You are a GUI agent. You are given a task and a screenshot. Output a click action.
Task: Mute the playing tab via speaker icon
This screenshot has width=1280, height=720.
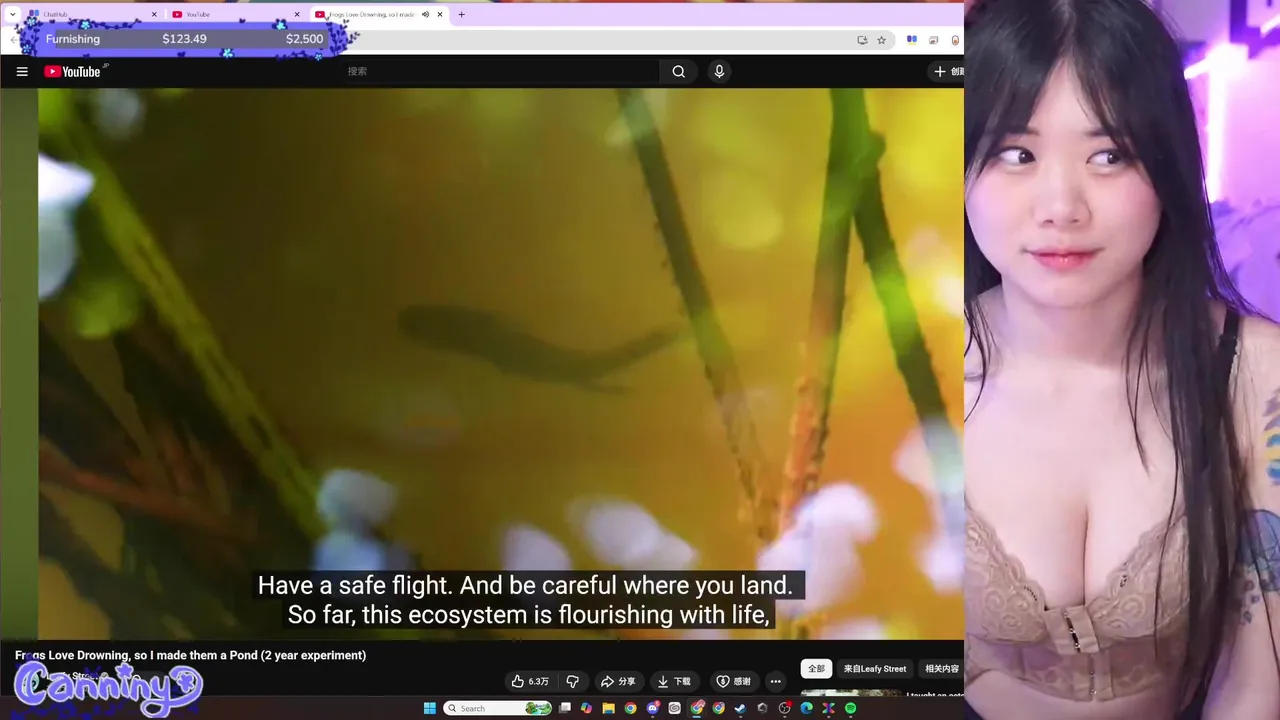coord(425,14)
